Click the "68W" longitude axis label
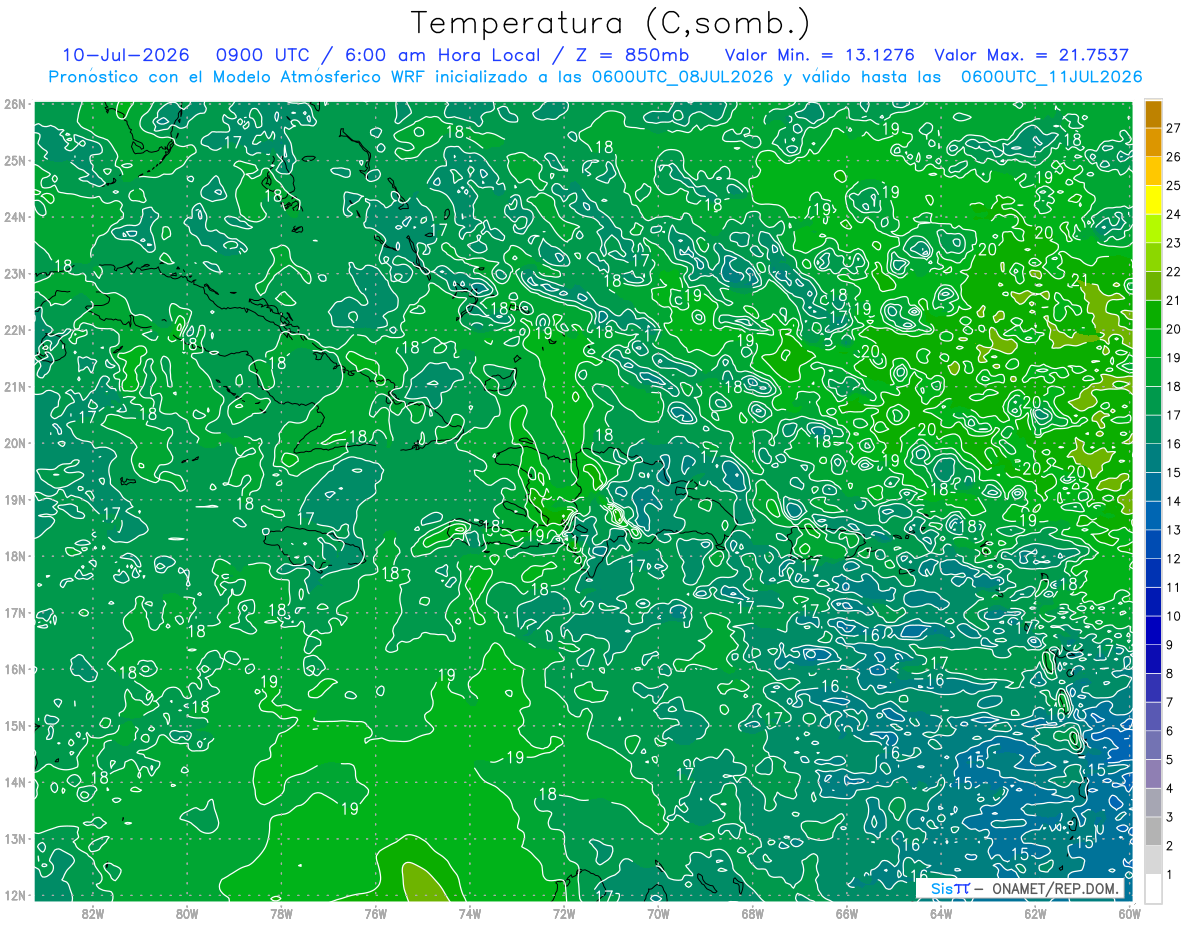1200x927 pixels. [x=752, y=913]
